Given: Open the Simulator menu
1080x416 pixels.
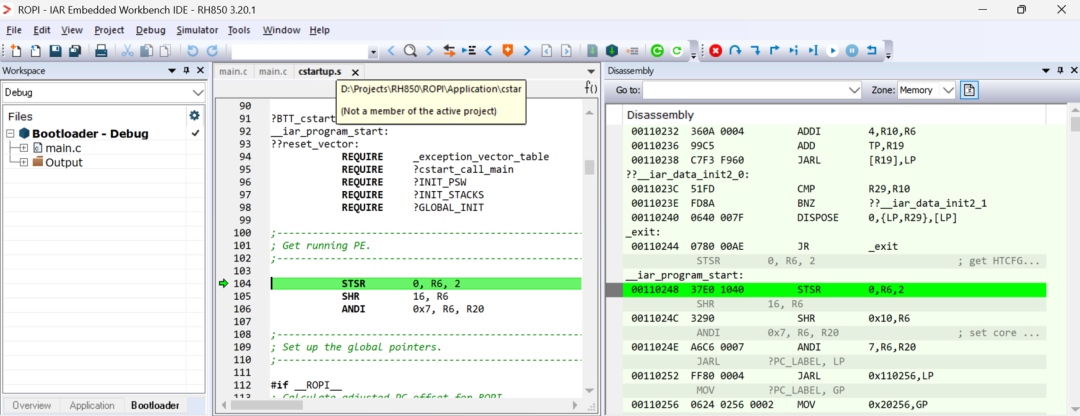Looking at the screenshot, I should coord(197,30).
